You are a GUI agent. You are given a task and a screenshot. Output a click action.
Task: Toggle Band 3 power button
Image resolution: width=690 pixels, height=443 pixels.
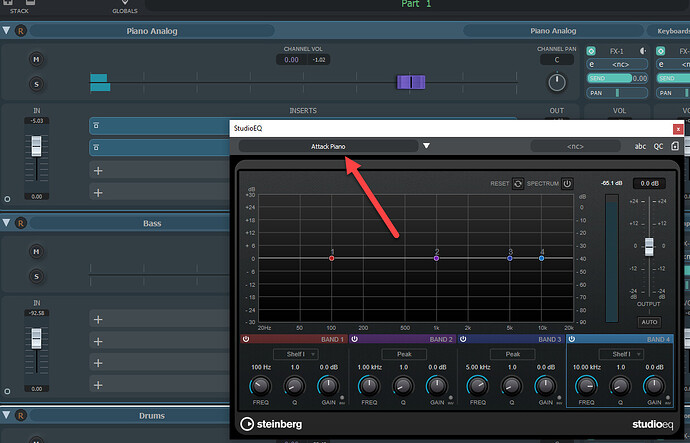(463, 339)
